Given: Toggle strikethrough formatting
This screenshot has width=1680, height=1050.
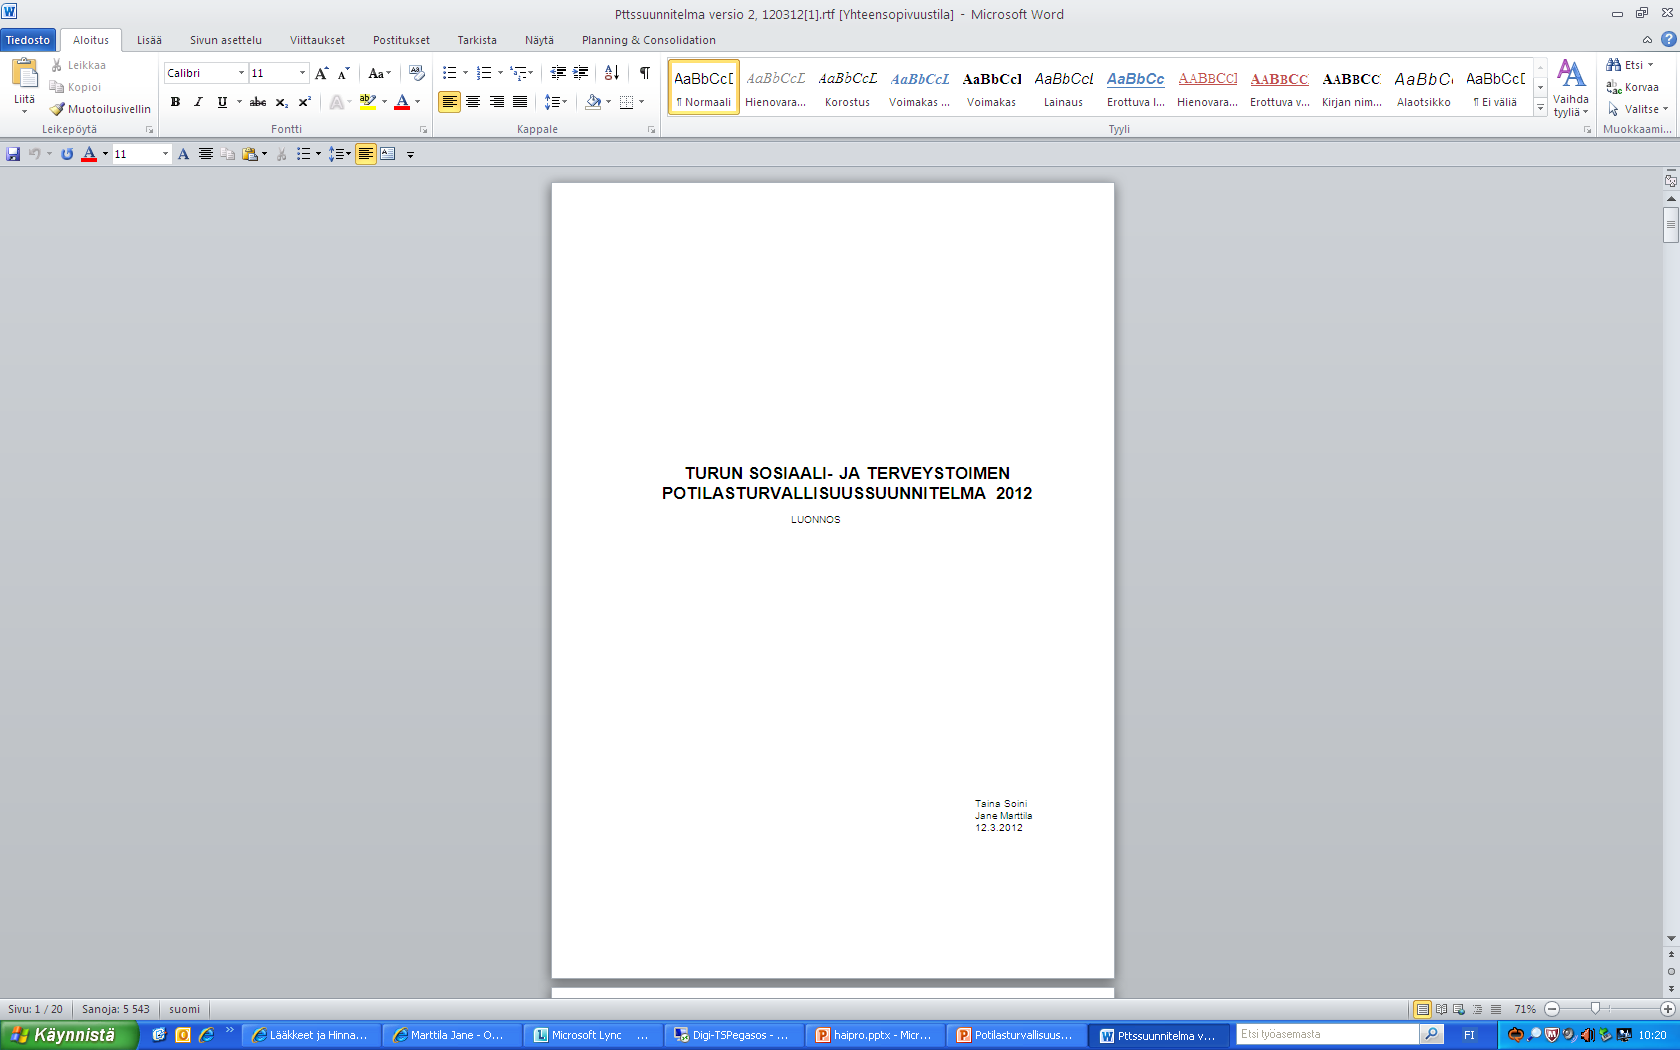Looking at the screenshot, I should click(258, 102).
